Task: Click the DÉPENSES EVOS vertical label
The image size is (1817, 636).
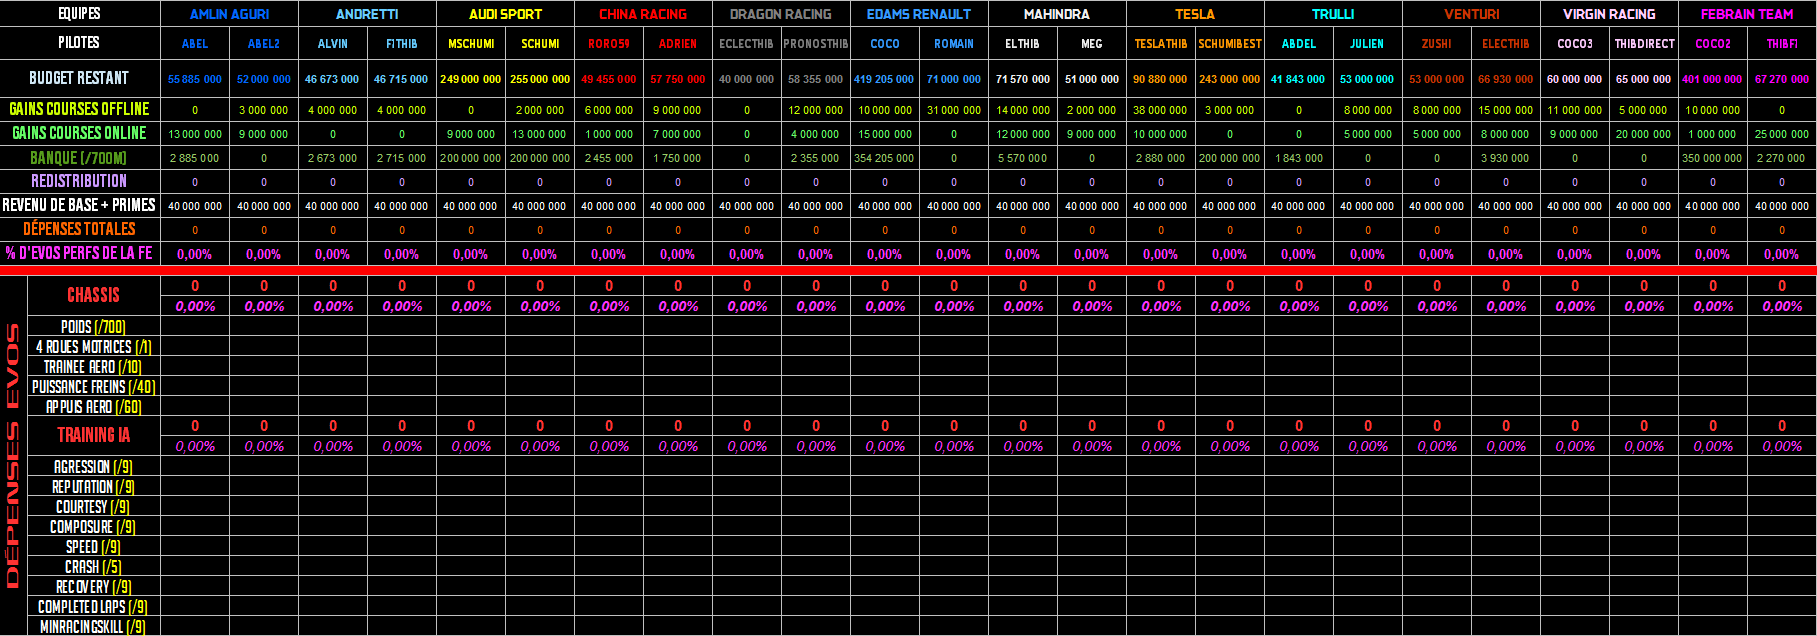Action: [x=13, y=456]
